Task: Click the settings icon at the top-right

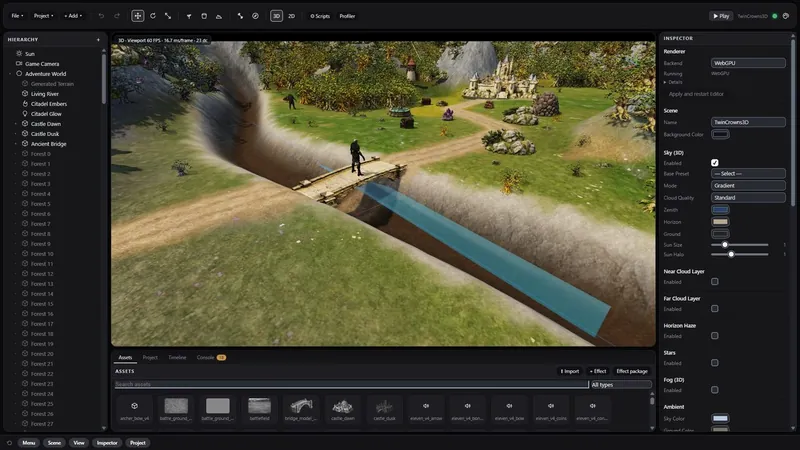Action: 786,16
